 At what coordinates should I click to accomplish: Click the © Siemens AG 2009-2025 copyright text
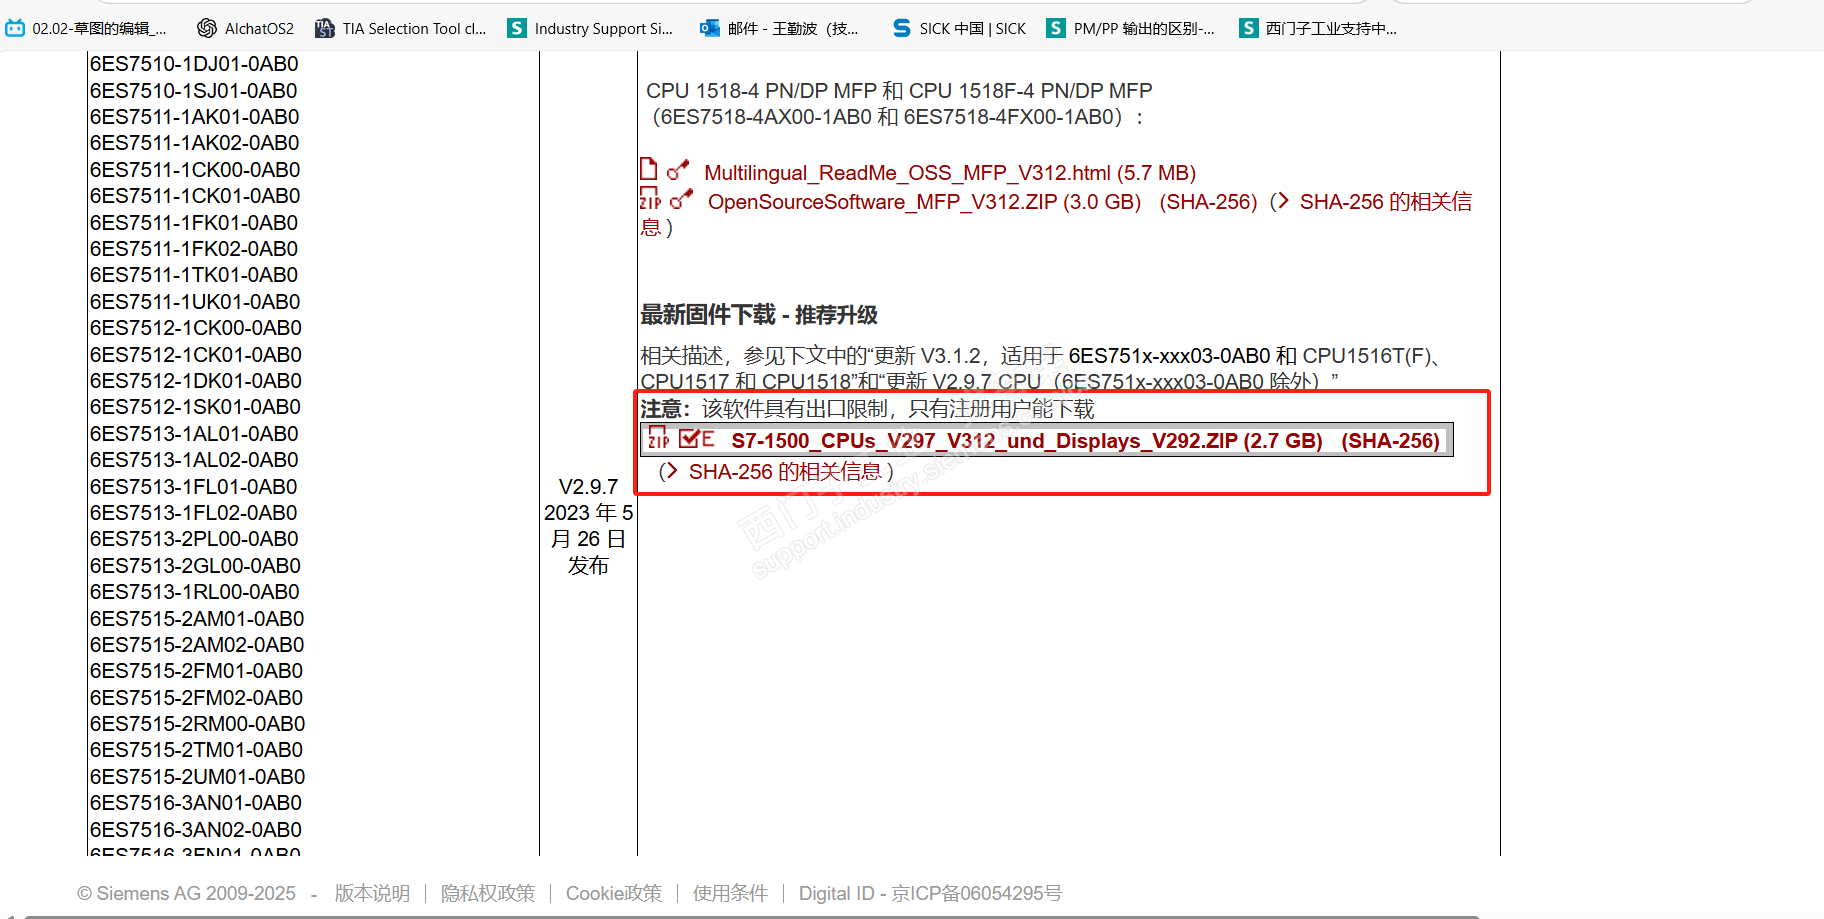pos(186,893)
